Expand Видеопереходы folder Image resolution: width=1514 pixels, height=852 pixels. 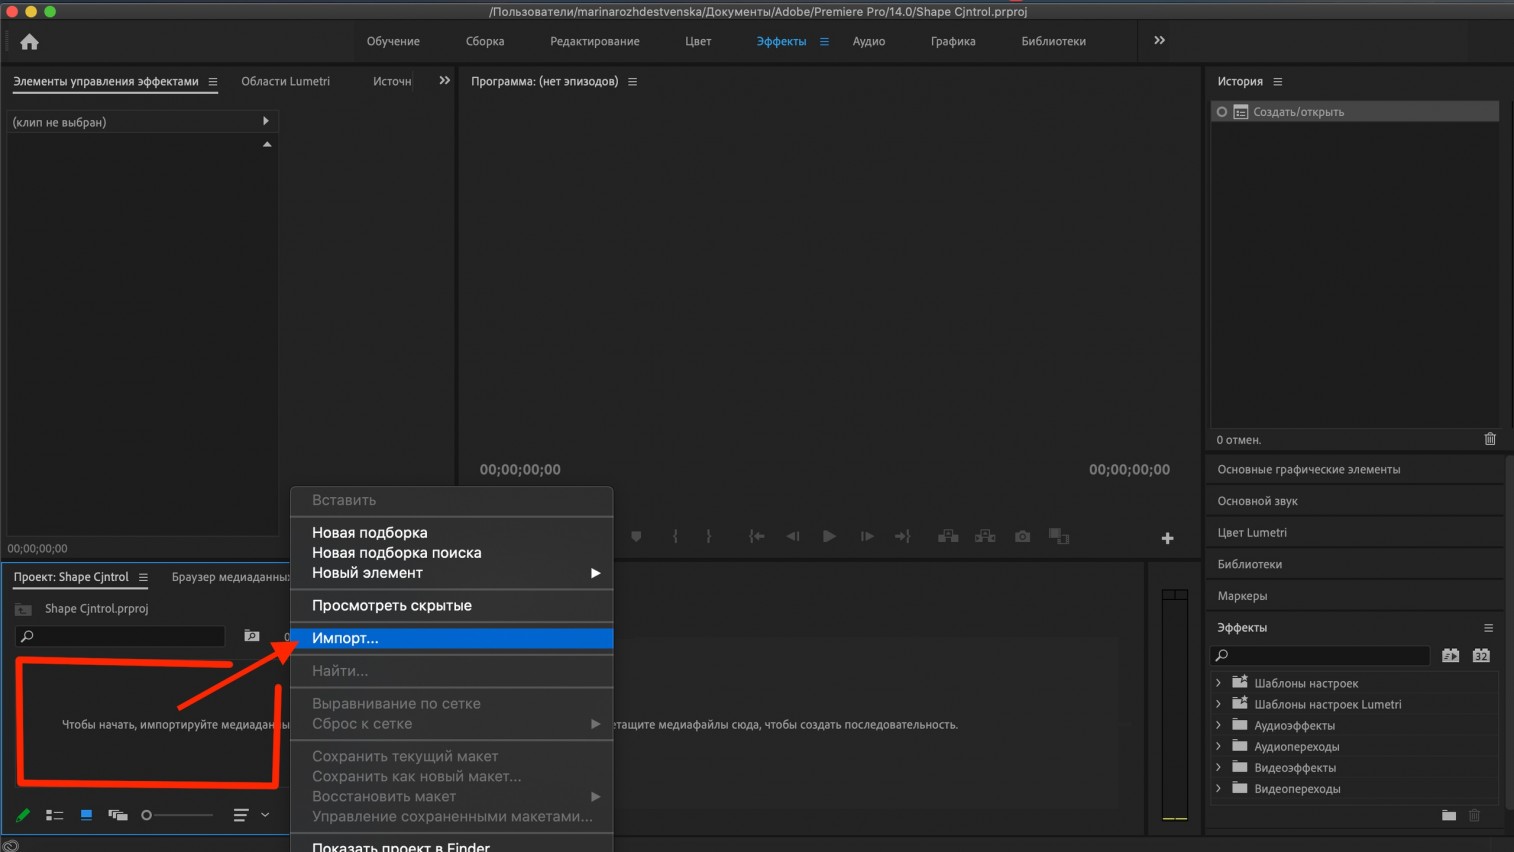point(1218,788)
